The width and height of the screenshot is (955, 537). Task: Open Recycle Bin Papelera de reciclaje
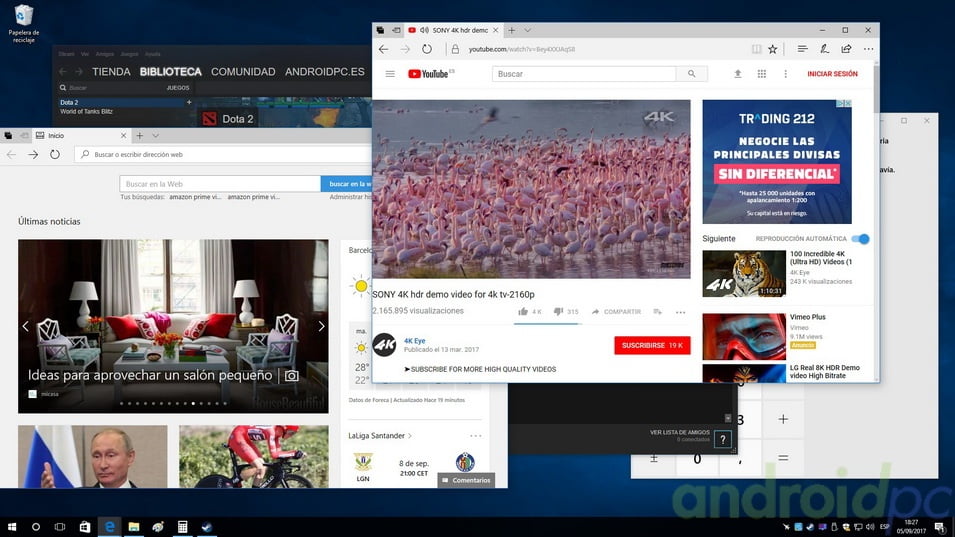tap(24, 24)
